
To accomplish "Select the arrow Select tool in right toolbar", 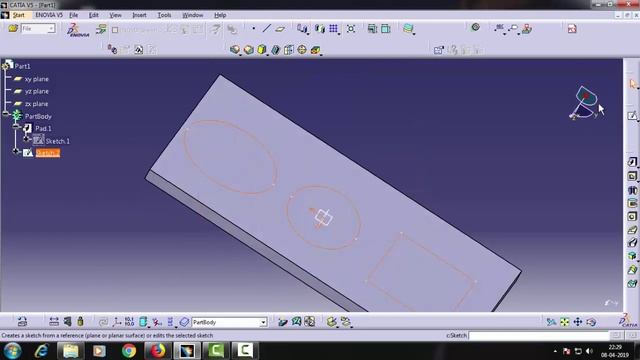I will tap(632, 84).
